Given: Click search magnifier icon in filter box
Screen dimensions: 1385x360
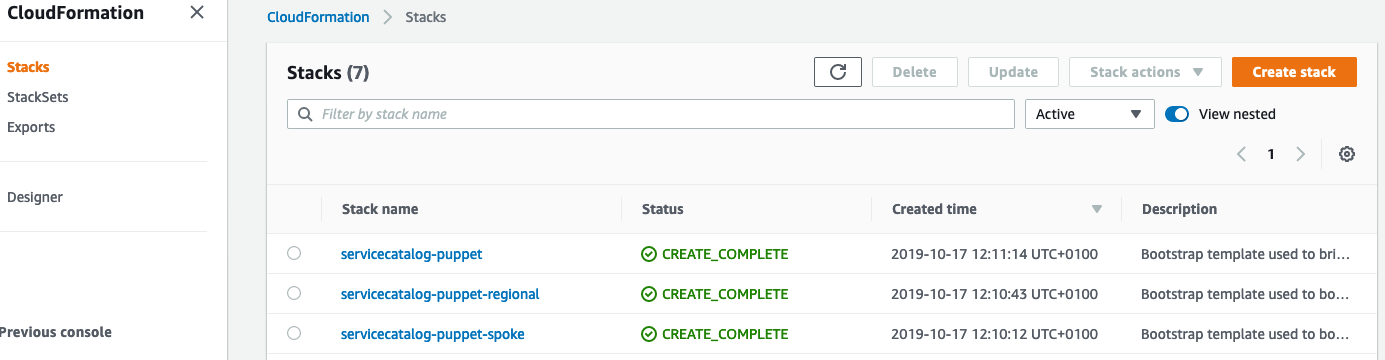Looking at the screenshot, I should pyautogui.click(x=304, y=114).
